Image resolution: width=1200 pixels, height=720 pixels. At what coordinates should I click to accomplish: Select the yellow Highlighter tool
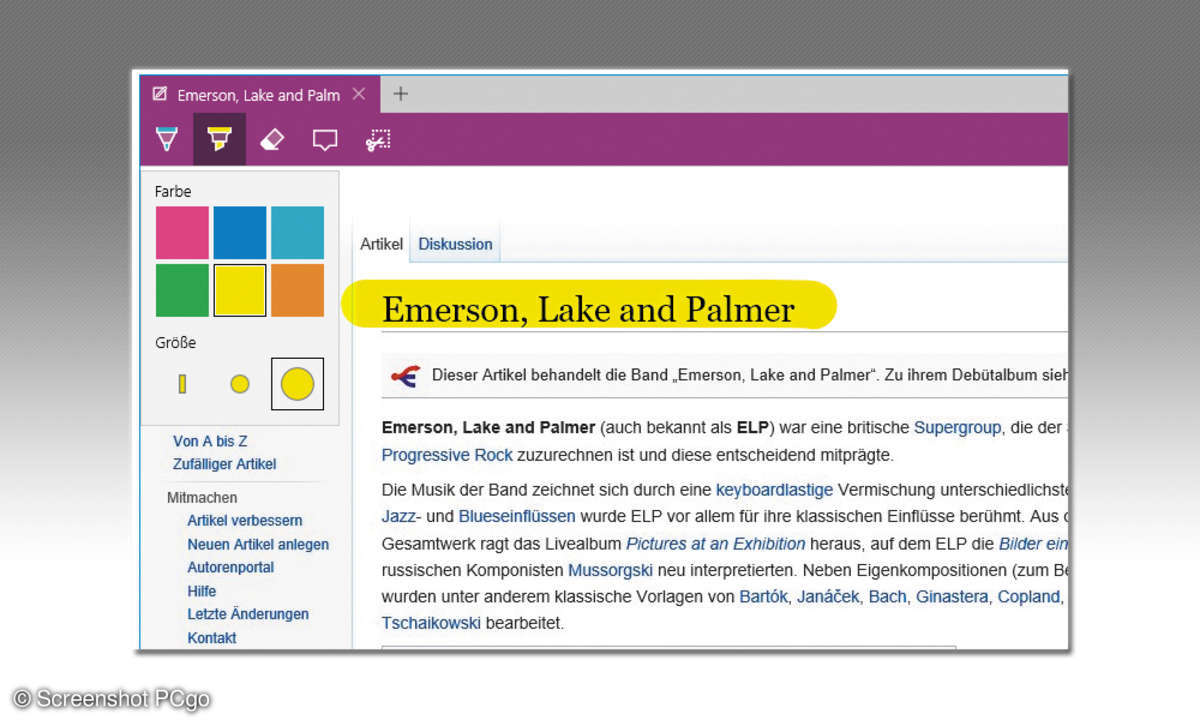219,140
